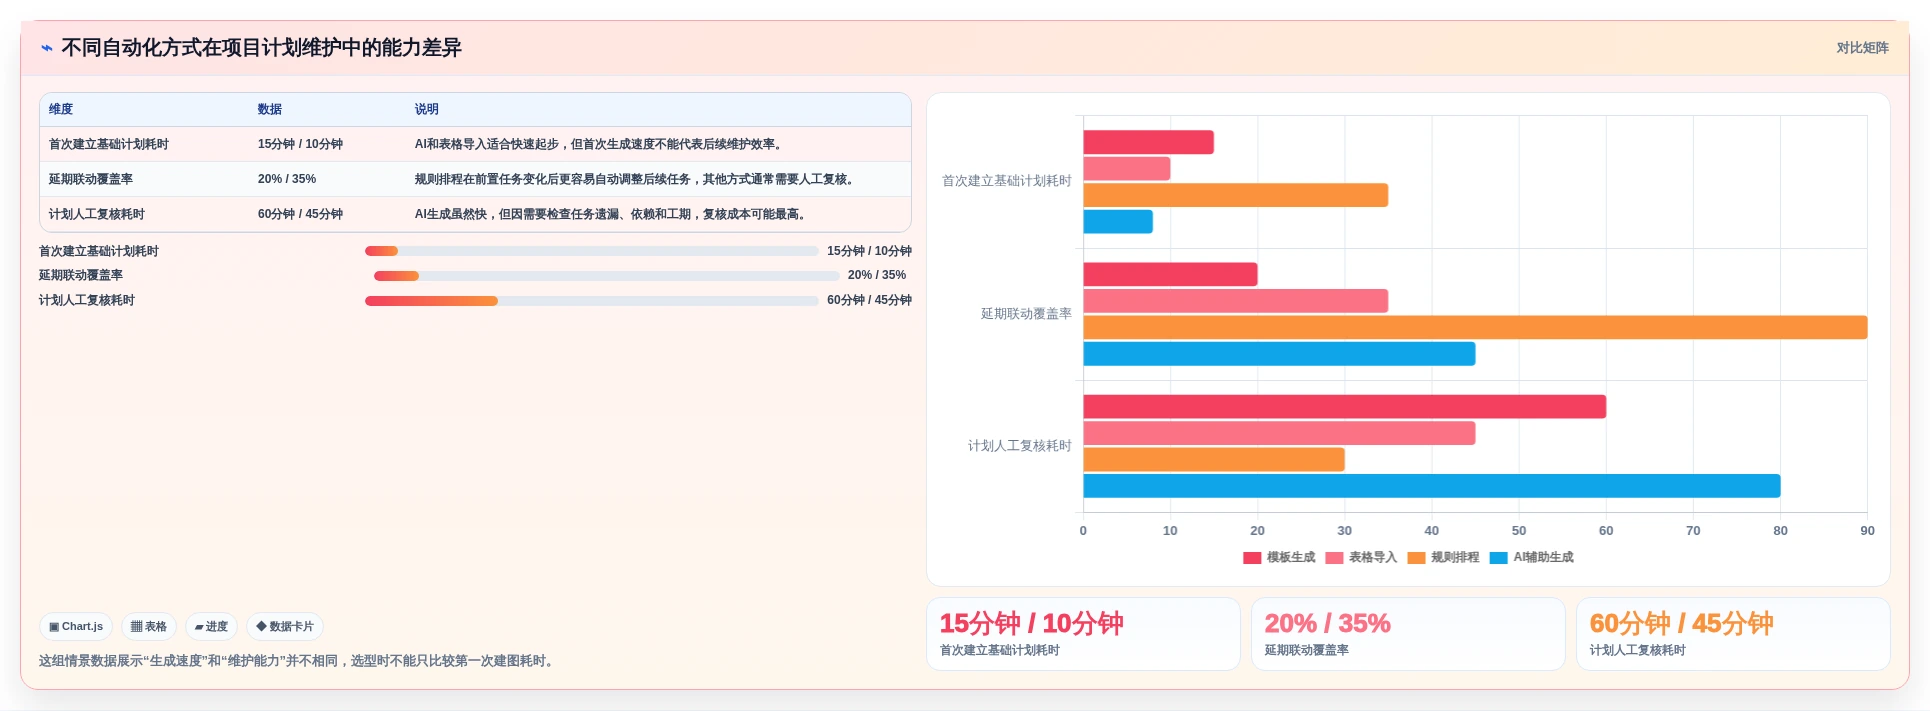Screen dimensions: 1930x711
Task: Click the blue AI辅助生成 bar in 计划人工复核耗时 group
Action: (x=1432, y=486)
